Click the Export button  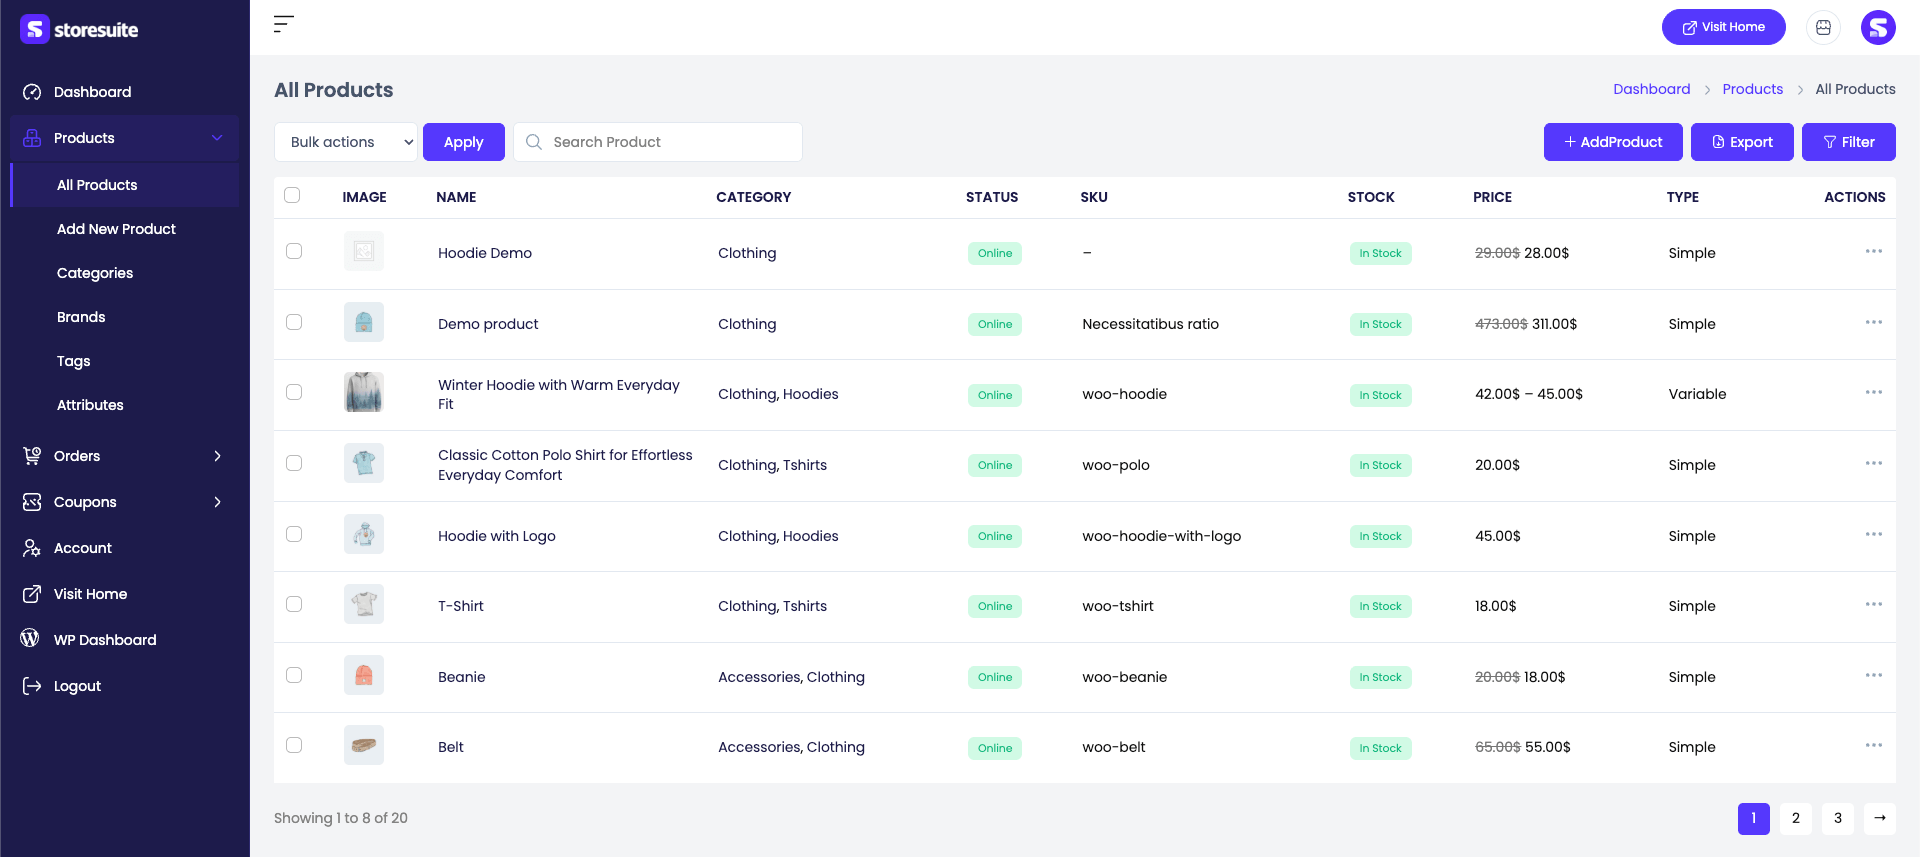tap(1742, 142)
